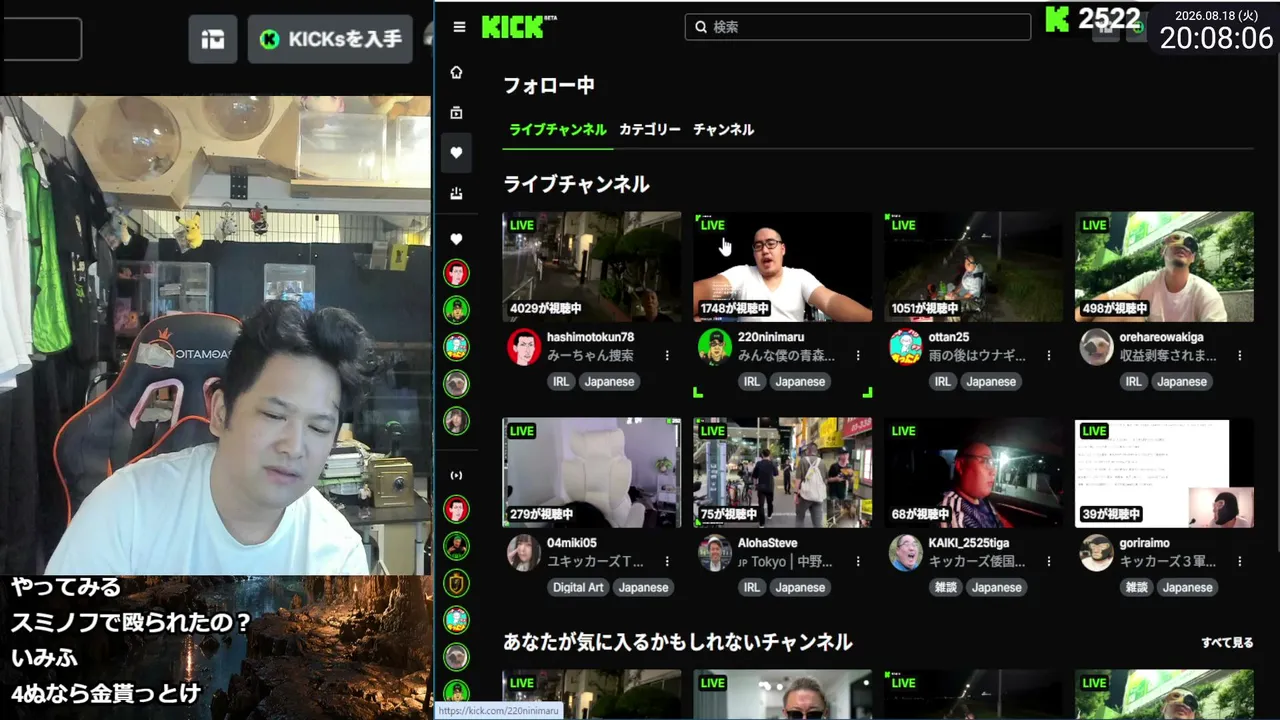Click hashimotokun78 avatar beside stream title

pos(524,347)
